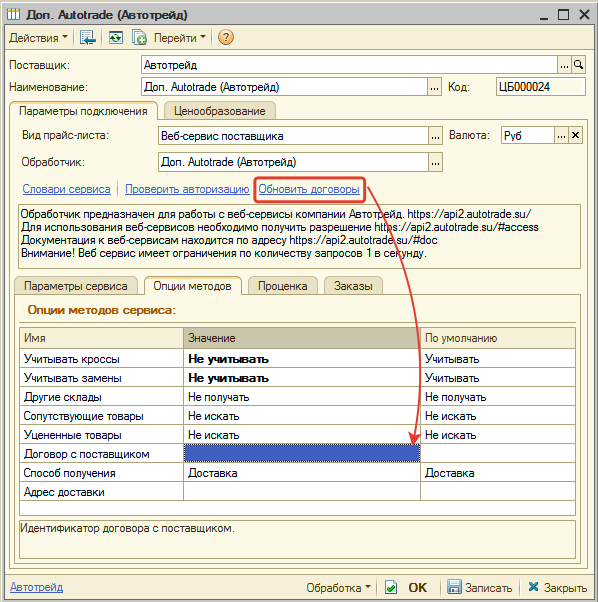Image resolution: width=598 pixels, height=602 pixels.
Task: Open help via question mark icon
Action: 226,38
